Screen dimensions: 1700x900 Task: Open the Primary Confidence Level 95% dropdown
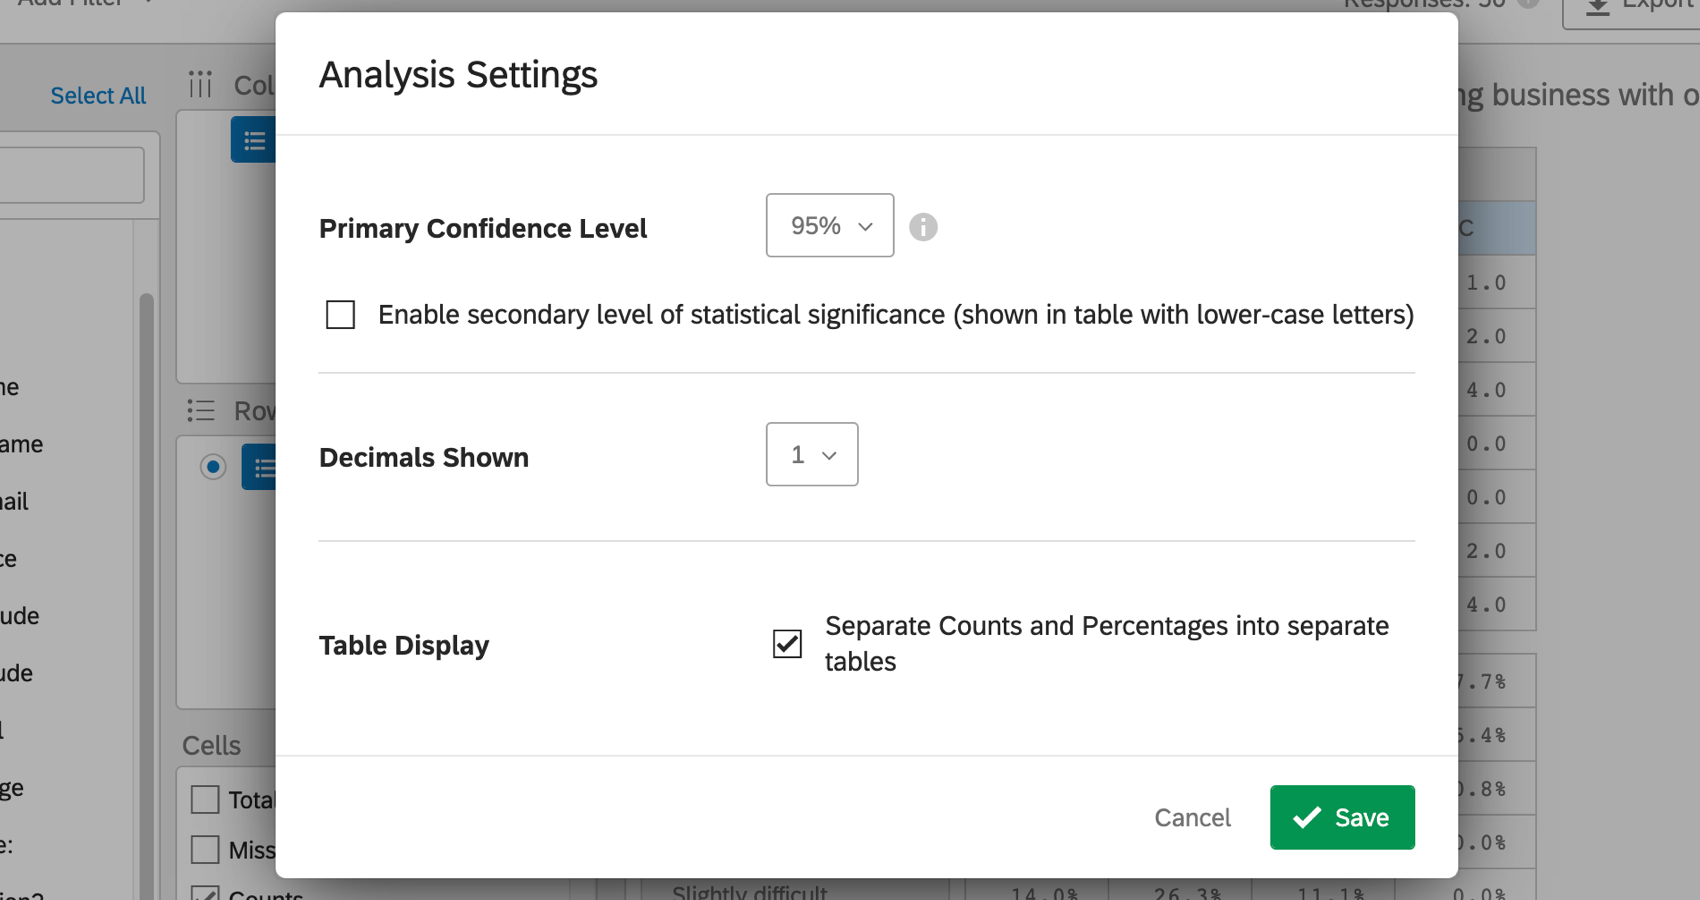coord(829,225)
